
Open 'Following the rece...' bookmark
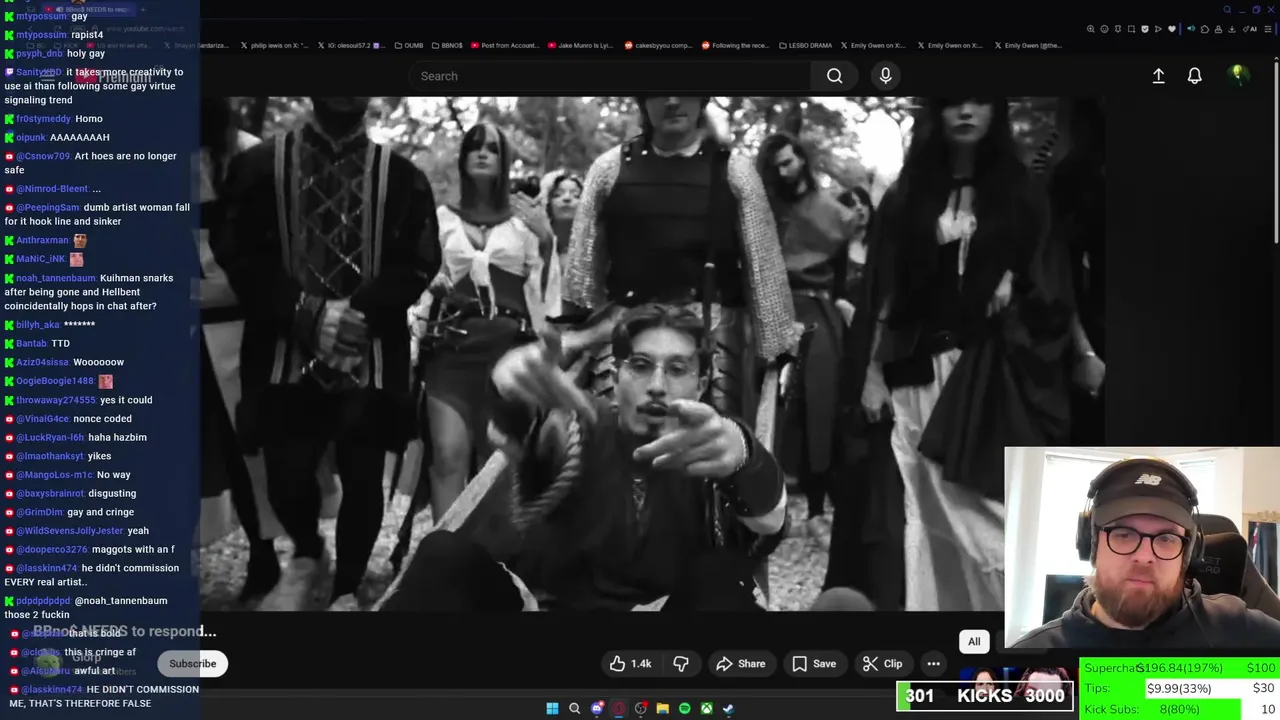735,45
